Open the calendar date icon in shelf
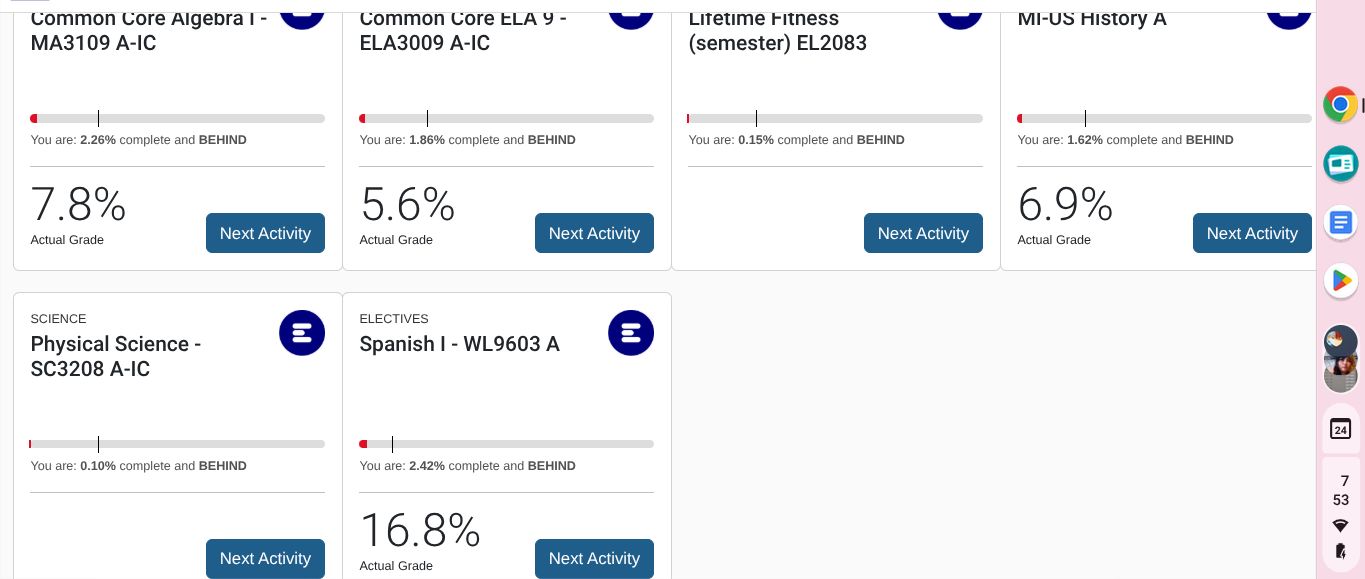Image resolution: width=1365 pixels, height=579 pixels. point(1340,429)
